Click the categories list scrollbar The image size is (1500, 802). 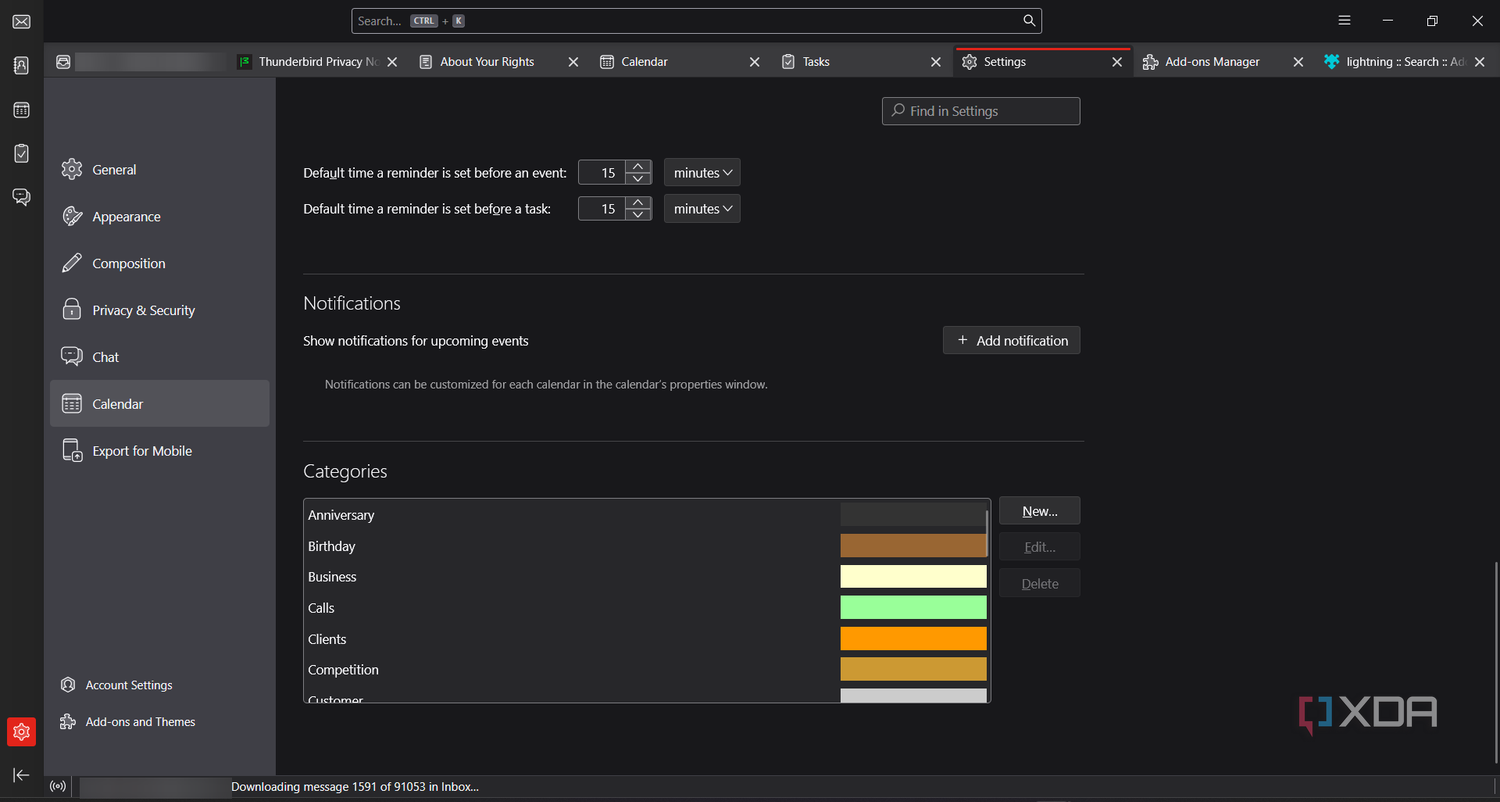(x=988, y=534)
